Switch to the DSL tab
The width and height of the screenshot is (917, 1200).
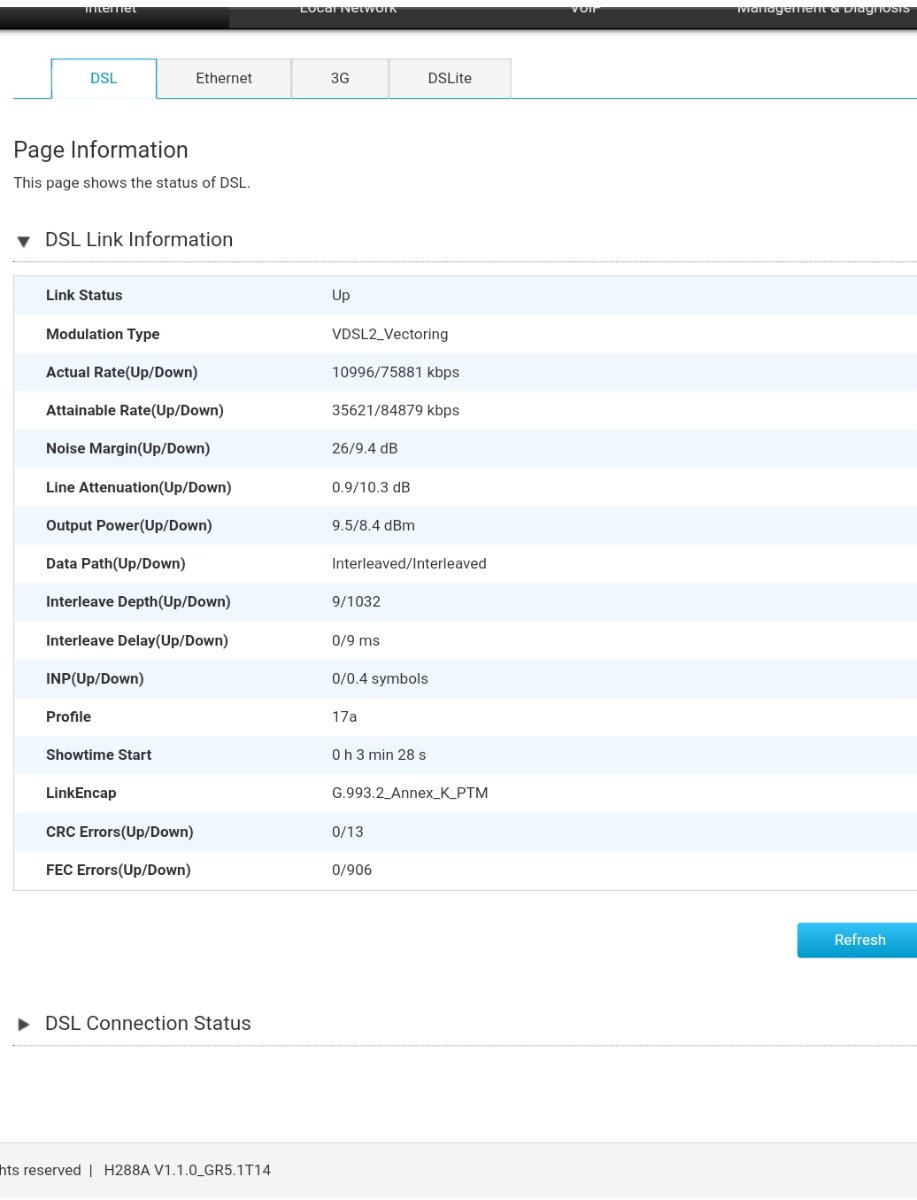click(104, 78)
